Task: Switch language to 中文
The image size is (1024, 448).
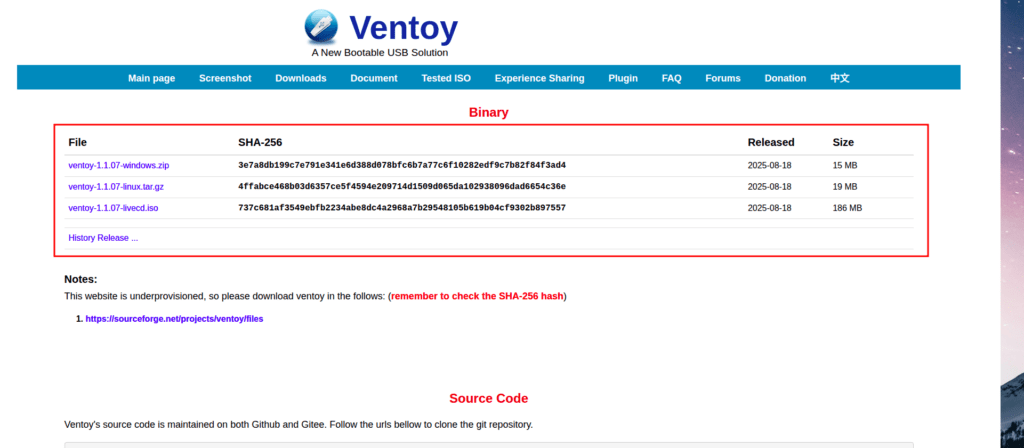Action: click(839, 78)
